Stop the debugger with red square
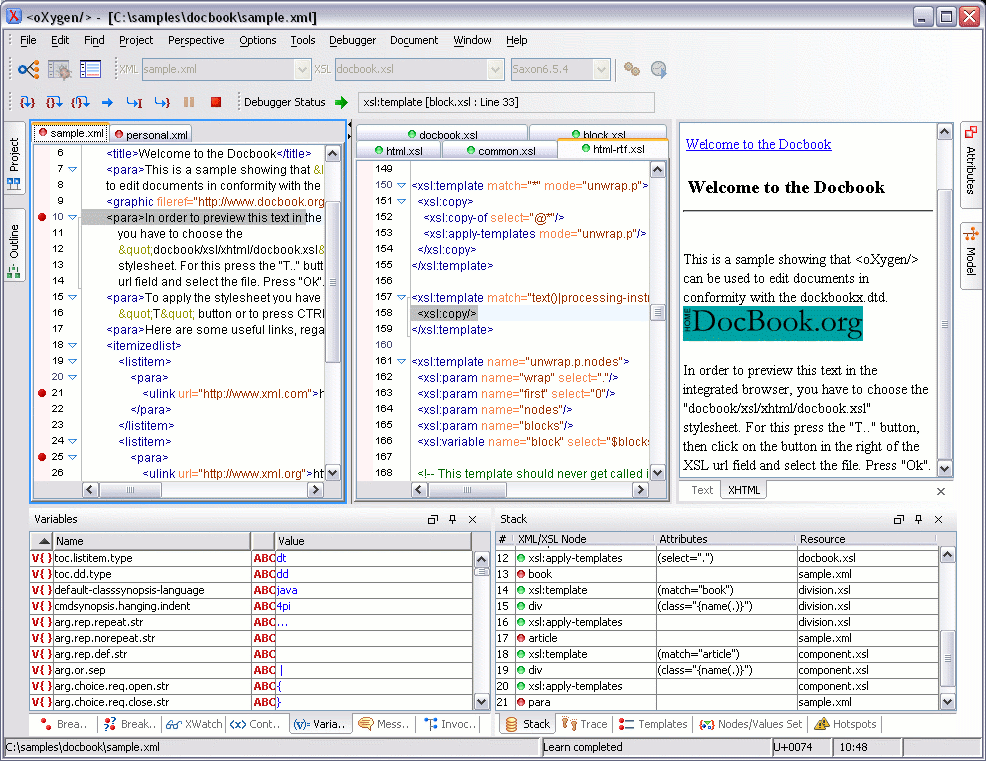 (216, 102)
